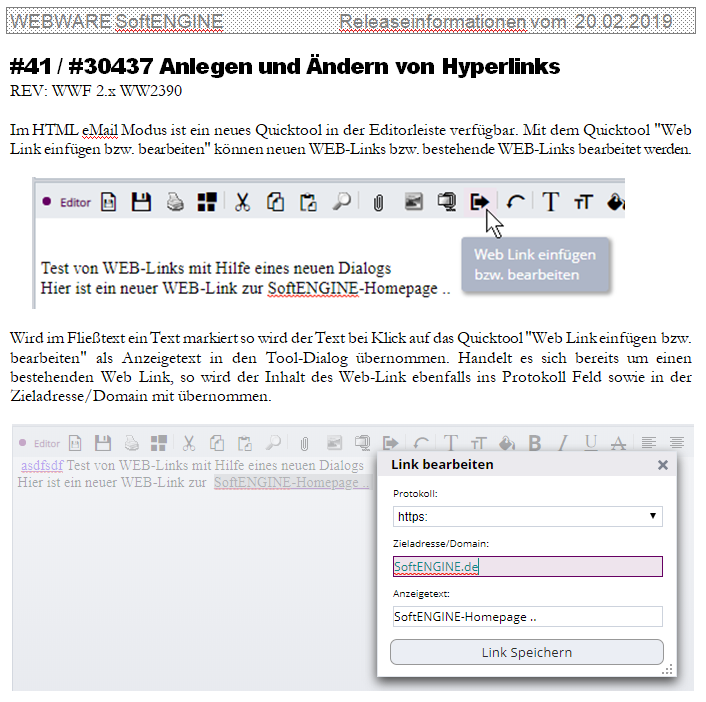Click the dimmed image icon in greyed-out editor toolbar
This screenshot has width=706, height=702.
point(334,443)
